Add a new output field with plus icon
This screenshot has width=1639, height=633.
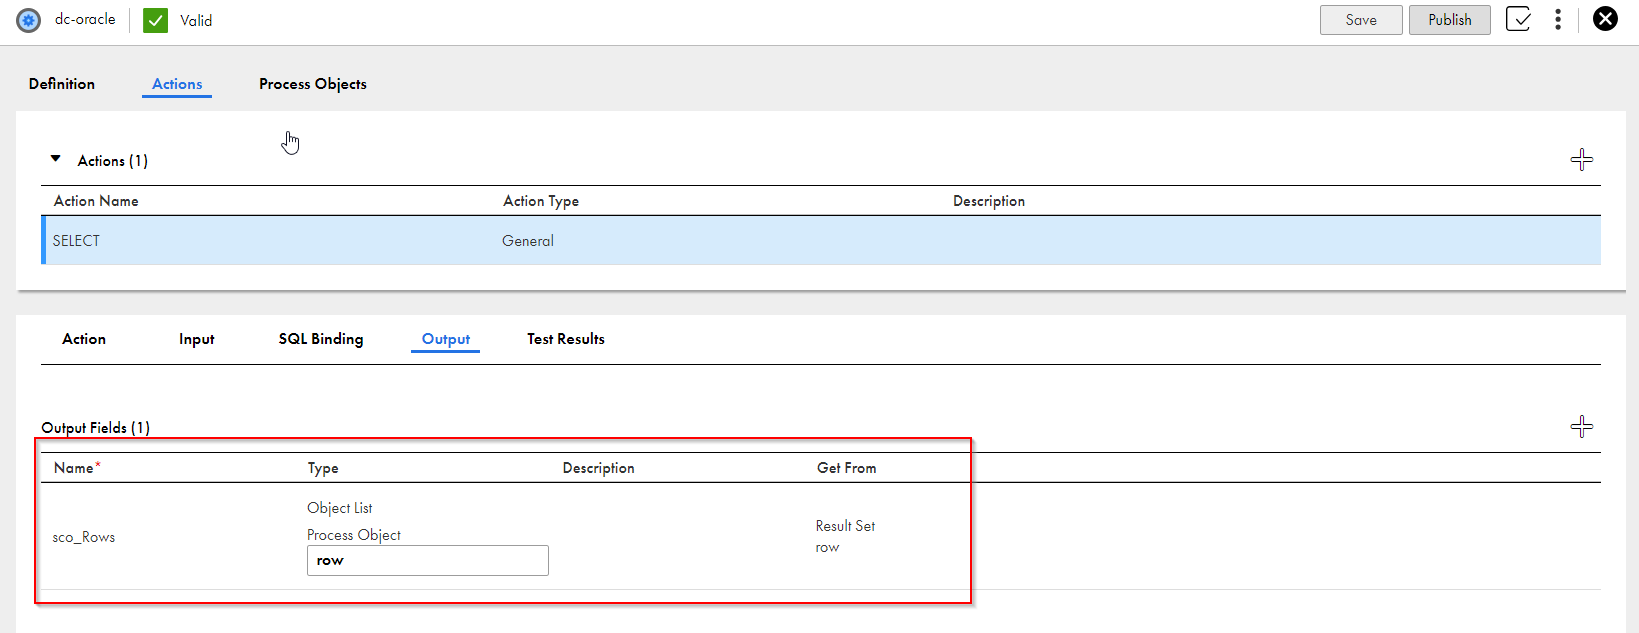pyautogui.click(x=1582, y=427)
